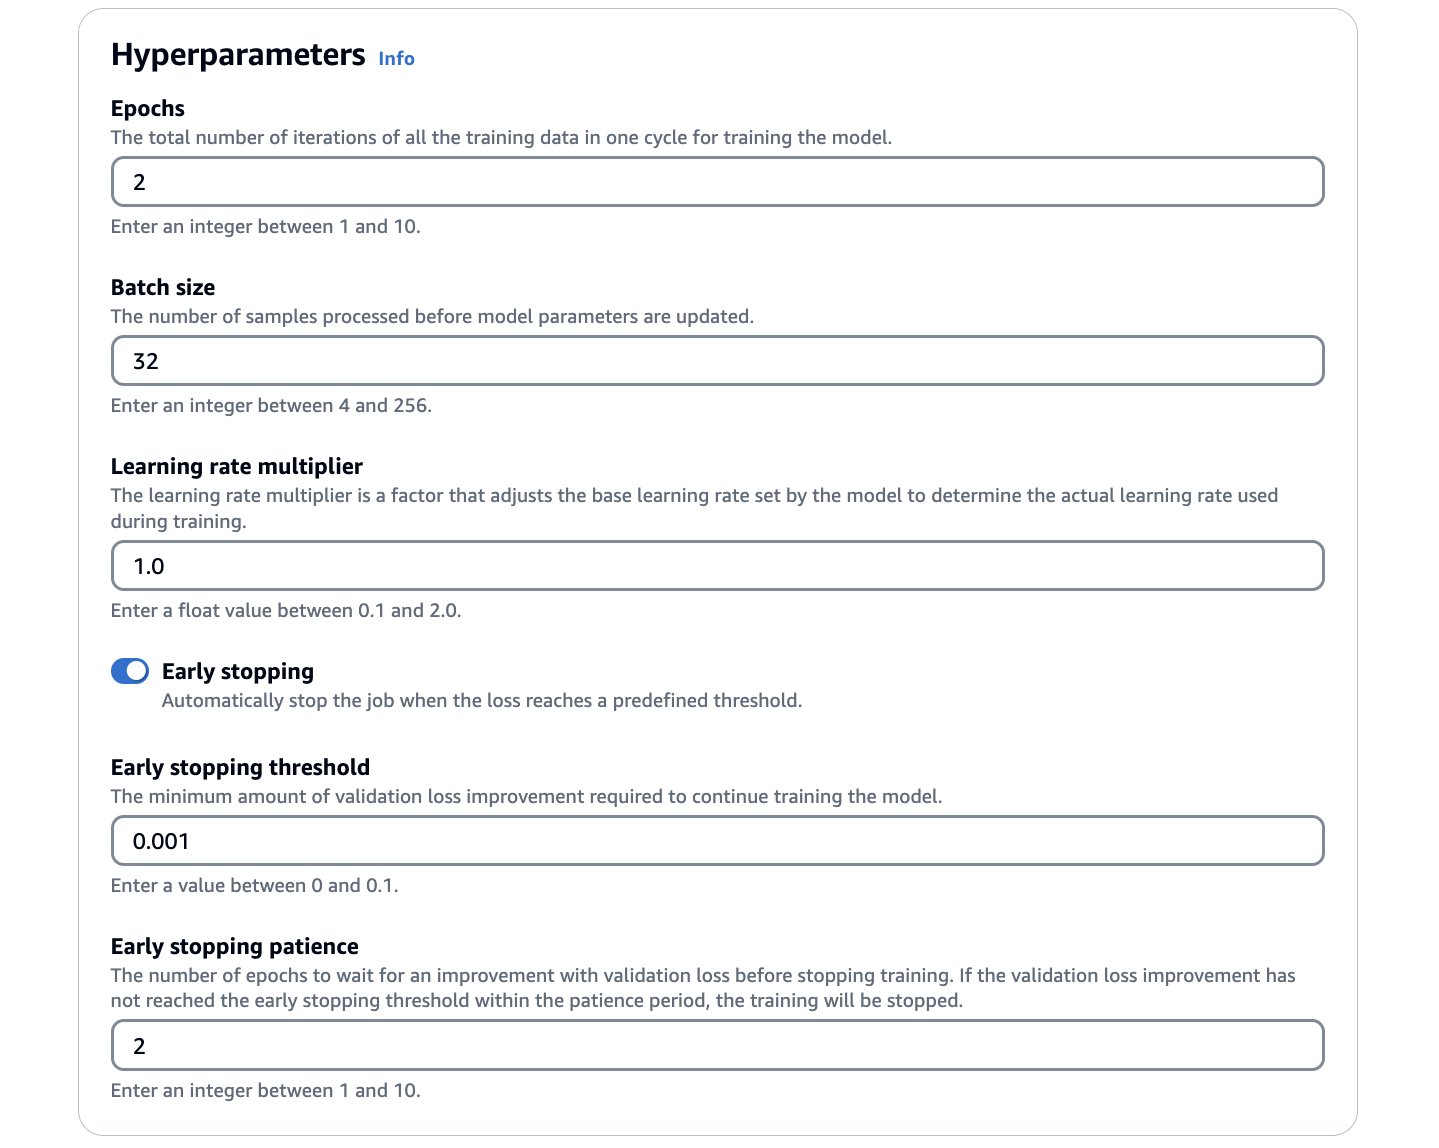Focus the Early stopping patience field
Viewport: 1439px width, 1148px height.
(x=717, y=1046)
